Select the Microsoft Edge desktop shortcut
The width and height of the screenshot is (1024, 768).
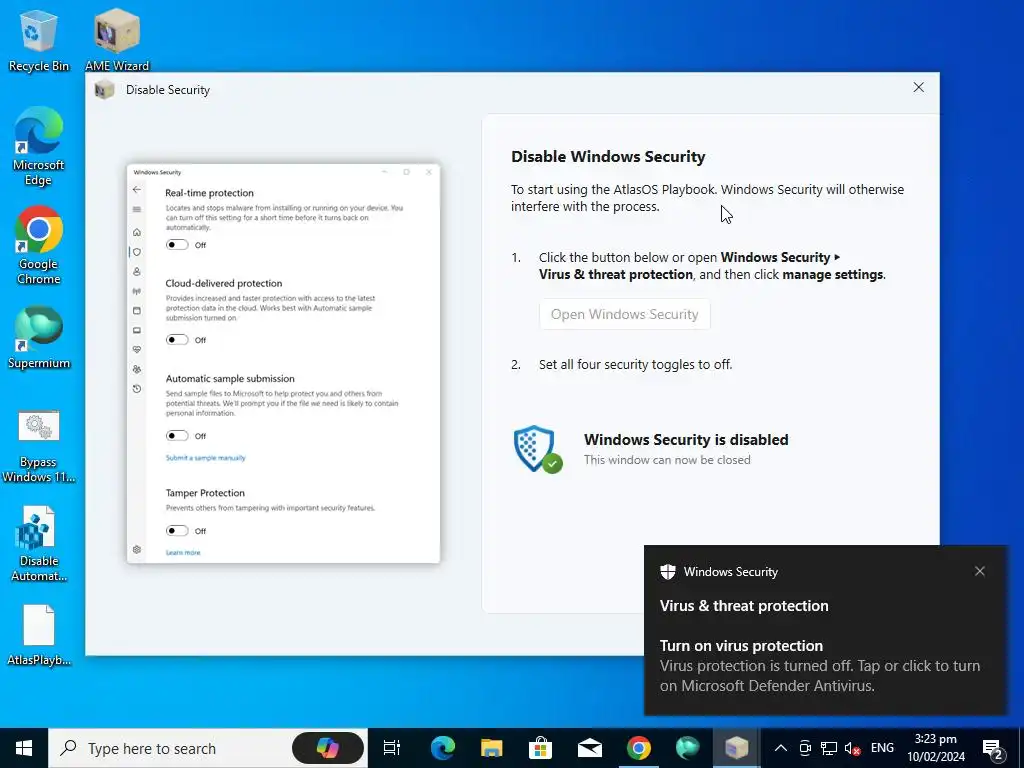(38, 147)
